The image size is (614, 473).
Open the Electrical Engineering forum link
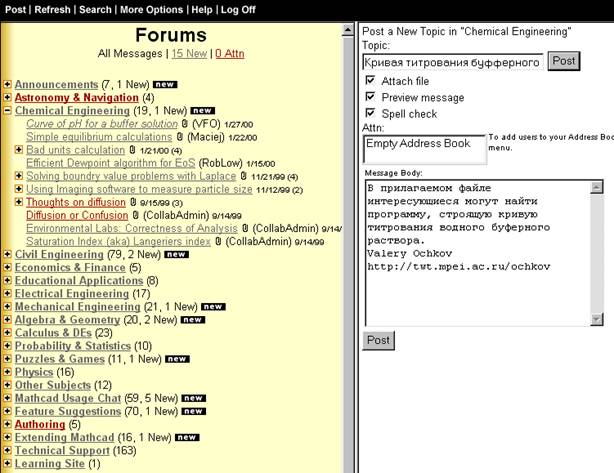click(72, 293)
